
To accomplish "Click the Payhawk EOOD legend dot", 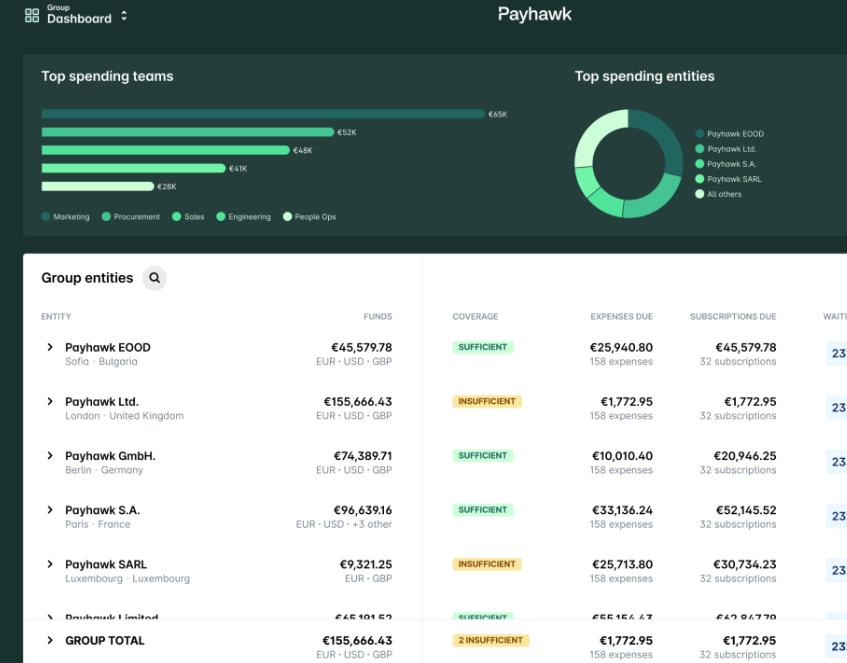I will pyautogui.click(x=699, y=132).
